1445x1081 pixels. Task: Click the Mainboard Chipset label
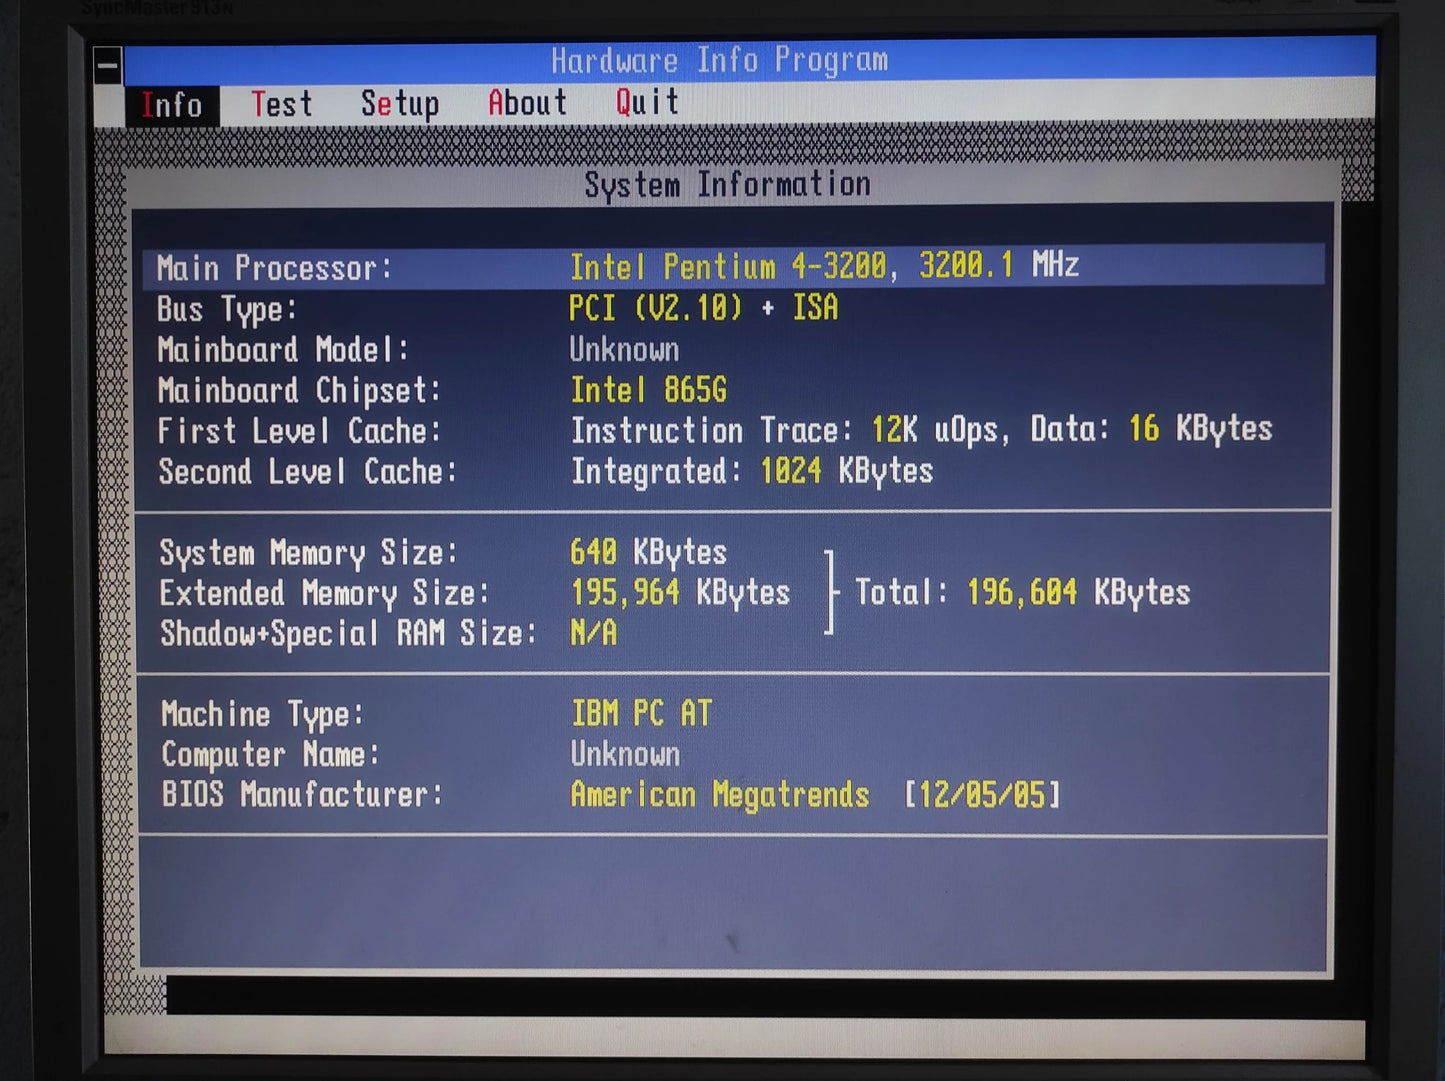(x=299, y=391)
